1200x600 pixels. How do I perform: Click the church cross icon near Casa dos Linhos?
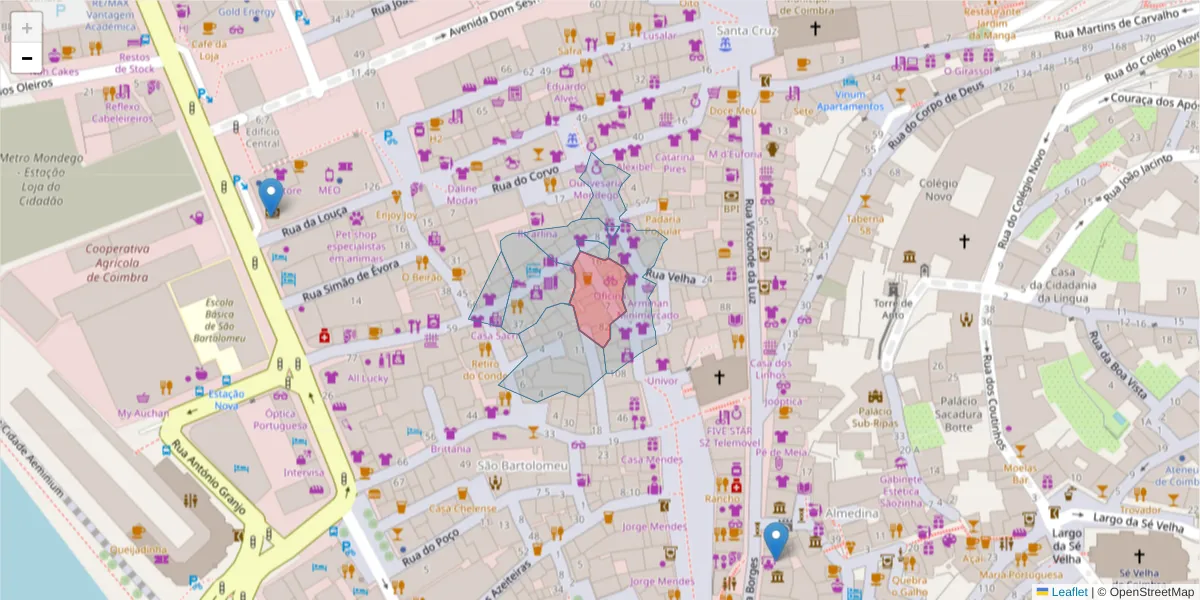[719, 376]
